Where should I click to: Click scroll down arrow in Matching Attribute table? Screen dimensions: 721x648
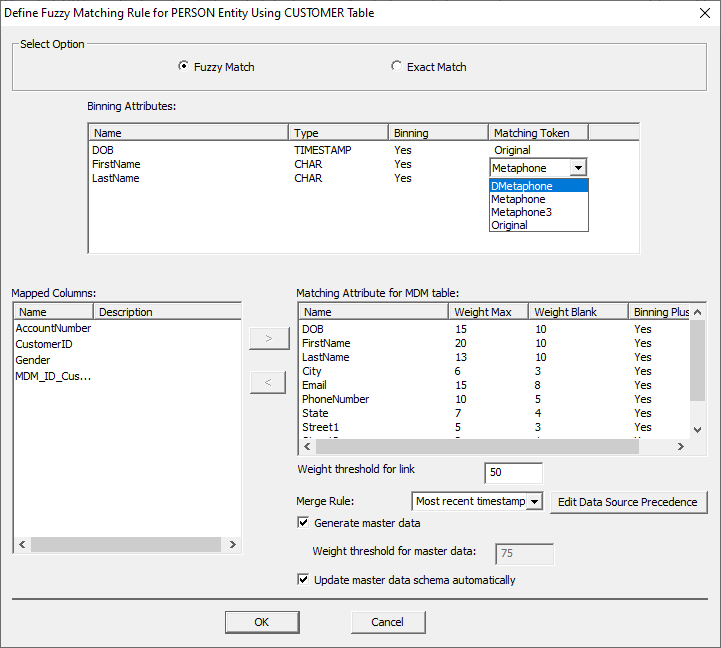[697, 430]
